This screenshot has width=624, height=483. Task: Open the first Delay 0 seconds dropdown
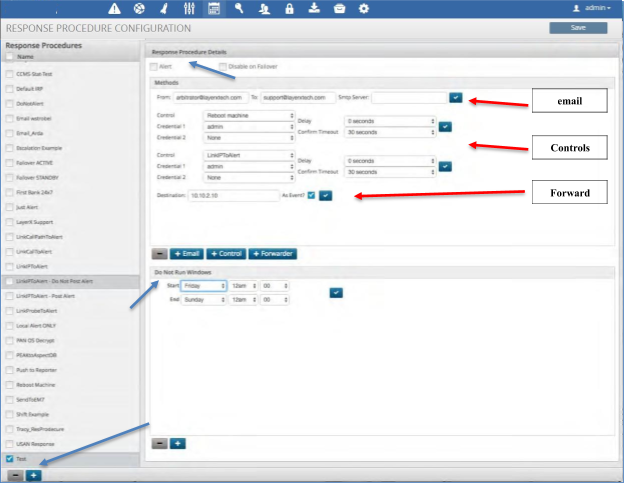(x=390, y=121)
